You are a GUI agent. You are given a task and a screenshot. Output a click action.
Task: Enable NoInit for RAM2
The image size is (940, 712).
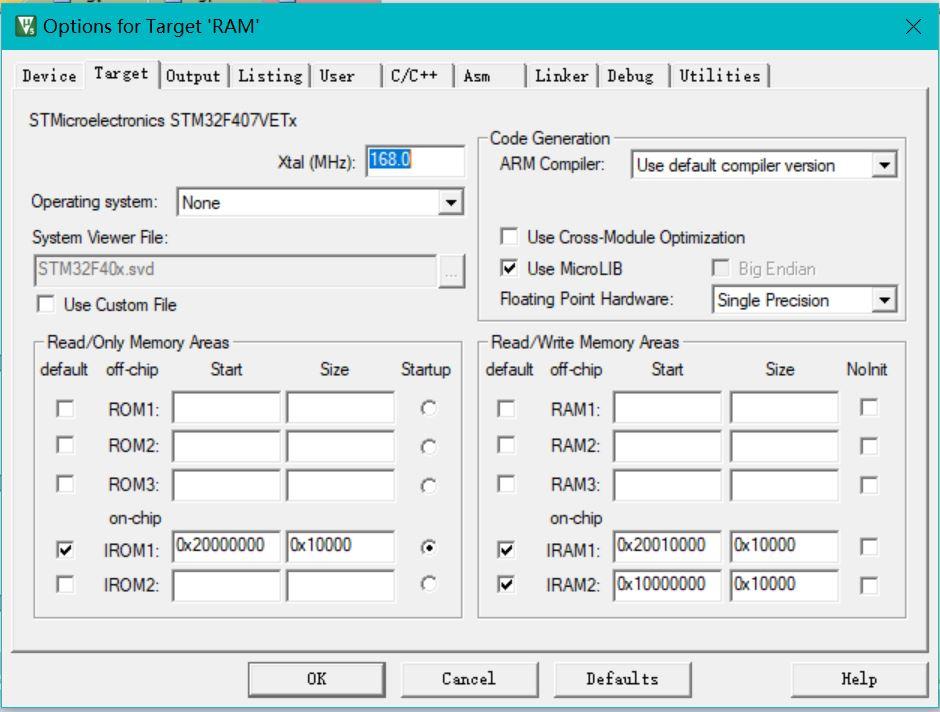pyautogui.click(x=869, y=446)
